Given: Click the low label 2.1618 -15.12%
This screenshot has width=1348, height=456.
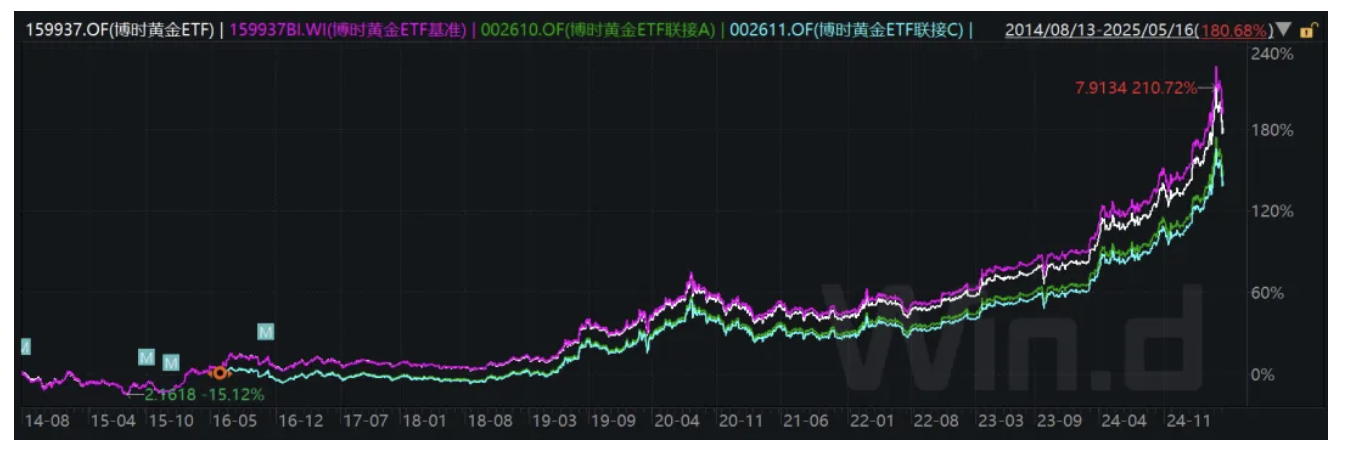Looking at the screenshot, I should (x=204, y=394).
